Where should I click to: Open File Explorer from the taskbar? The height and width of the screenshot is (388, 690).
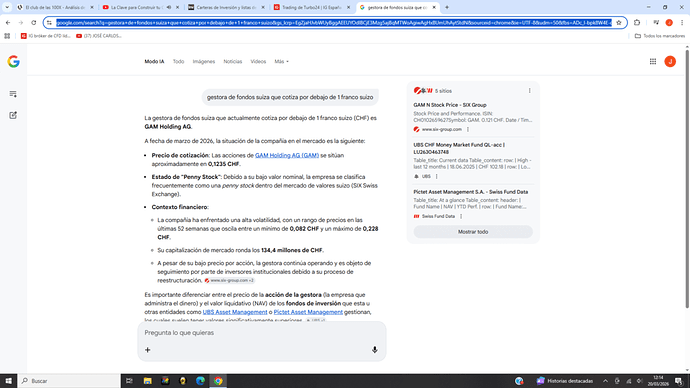pos(147,381)
